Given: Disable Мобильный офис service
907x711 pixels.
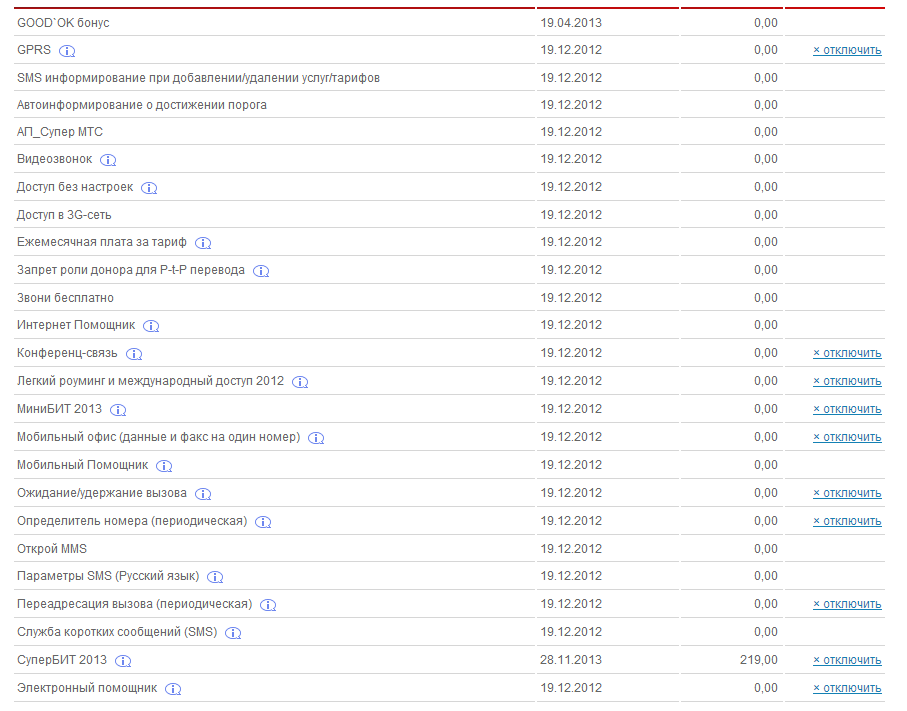Looking at the screenshot, I should [847, 437].
